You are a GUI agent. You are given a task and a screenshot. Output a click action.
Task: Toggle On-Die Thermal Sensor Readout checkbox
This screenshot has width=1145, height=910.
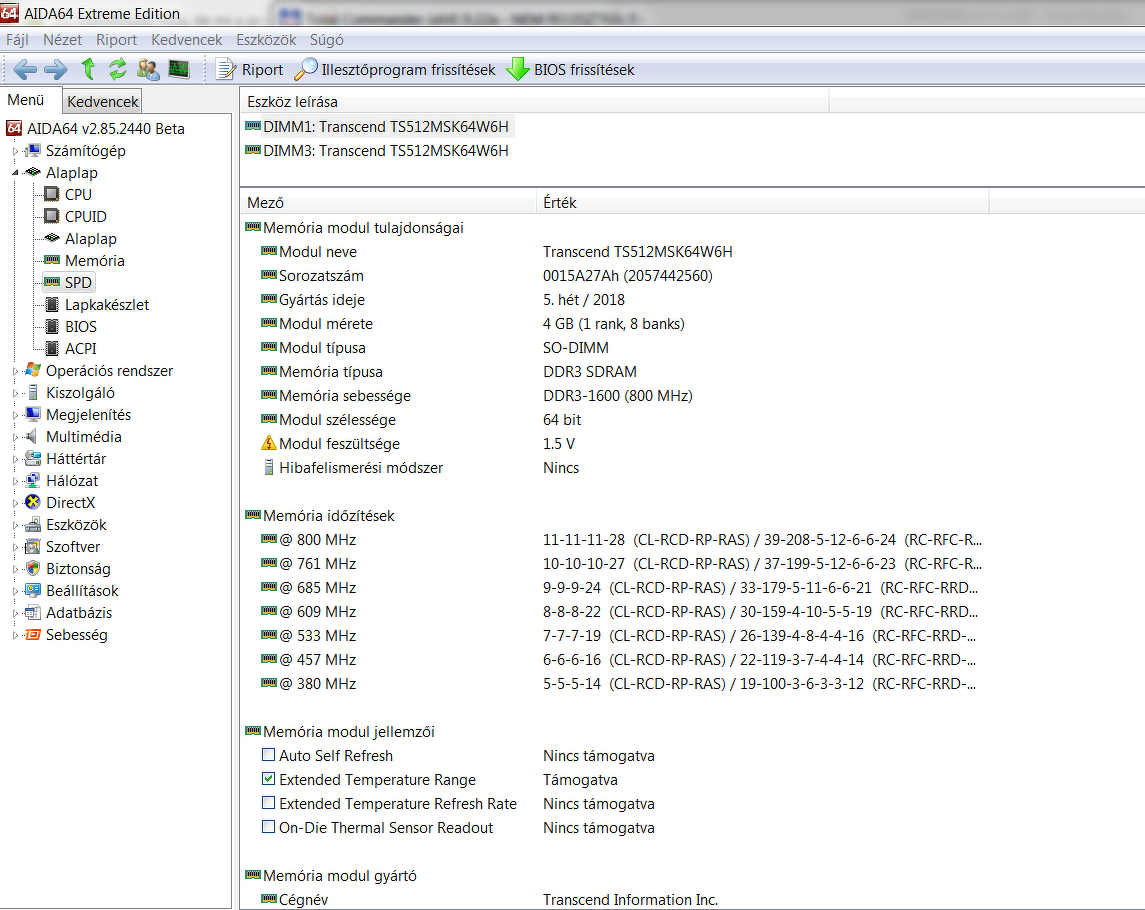click(x=269, y=827)
